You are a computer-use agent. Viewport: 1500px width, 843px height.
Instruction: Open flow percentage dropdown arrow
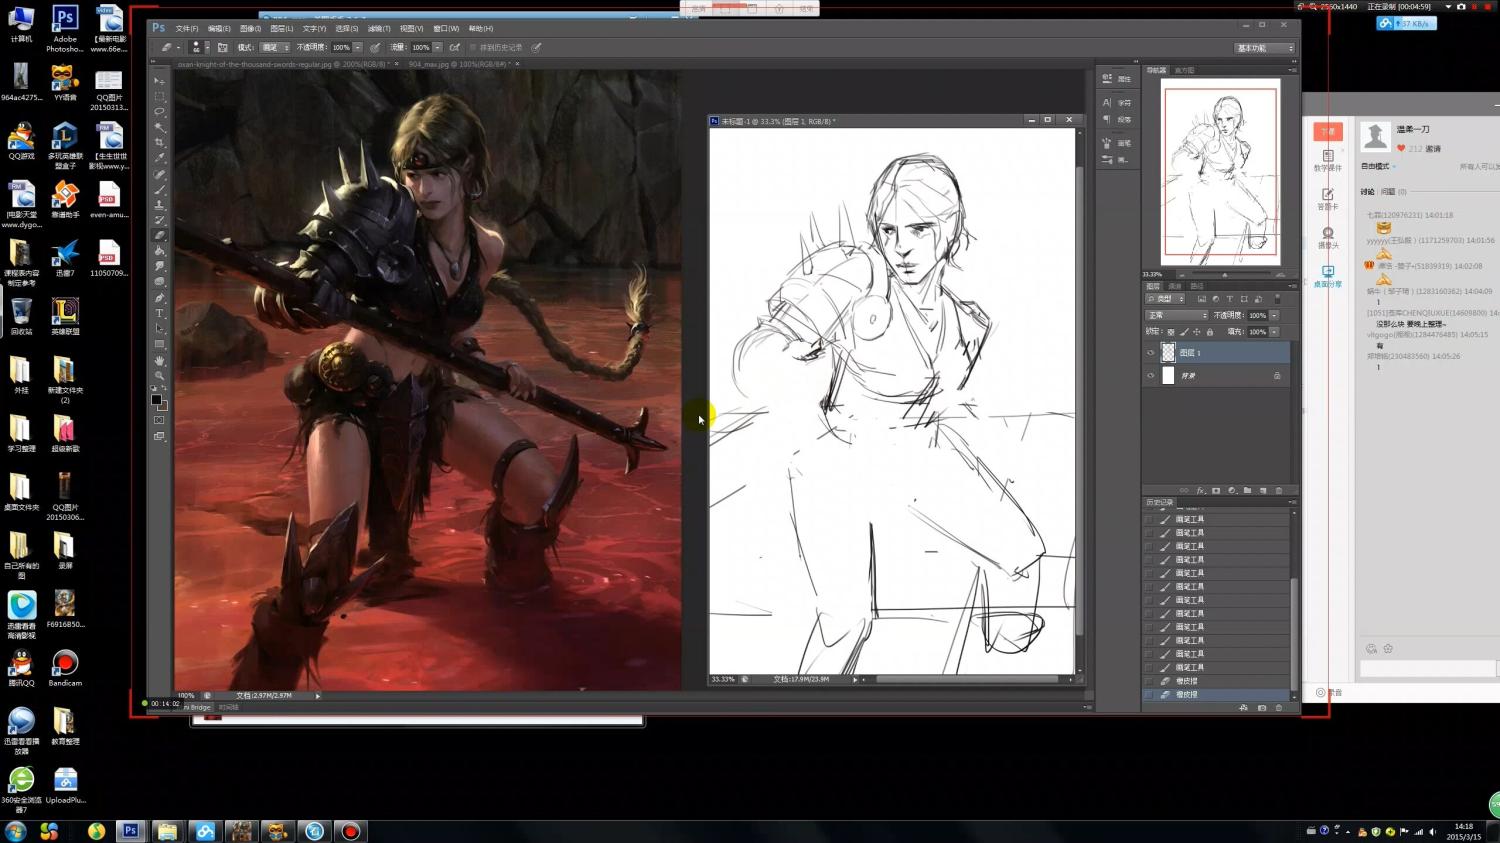click(437, 47)
